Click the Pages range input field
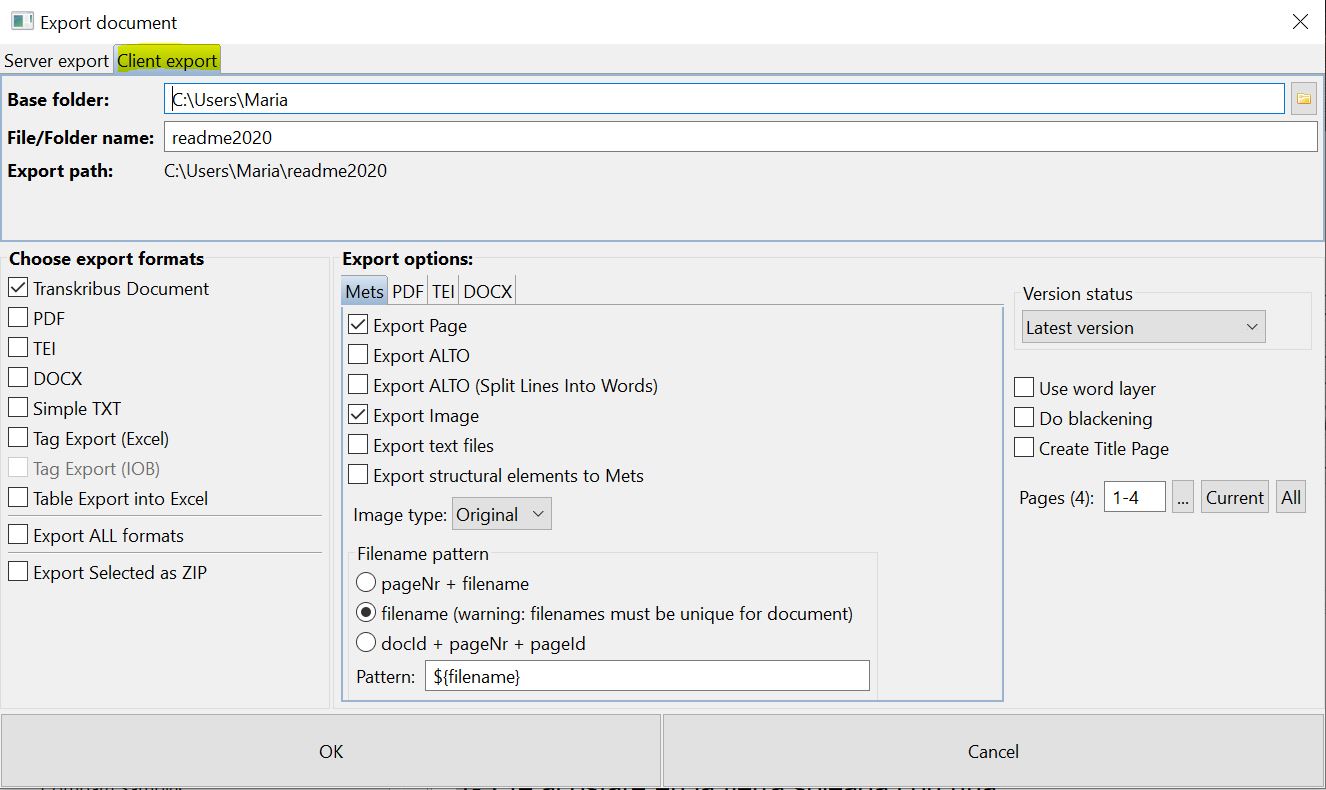 (1135, 497)
